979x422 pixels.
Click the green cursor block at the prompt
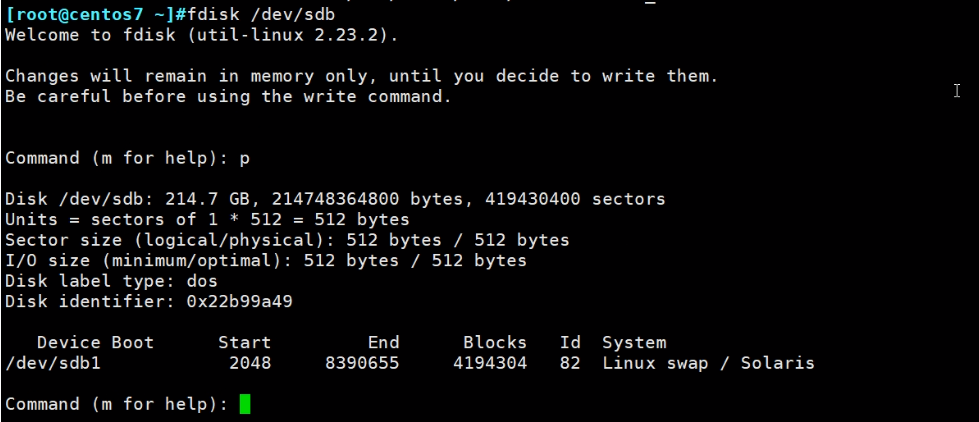coord(245,405)
